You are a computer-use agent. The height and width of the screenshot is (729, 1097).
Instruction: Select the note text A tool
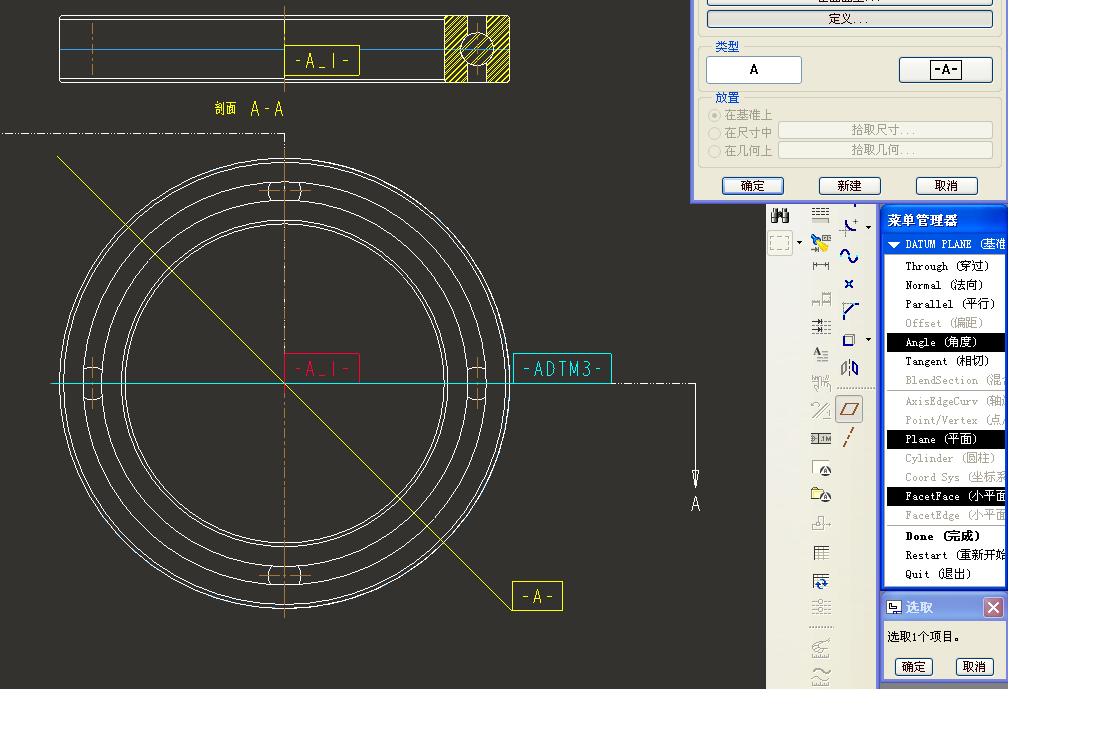click(821, 354)
